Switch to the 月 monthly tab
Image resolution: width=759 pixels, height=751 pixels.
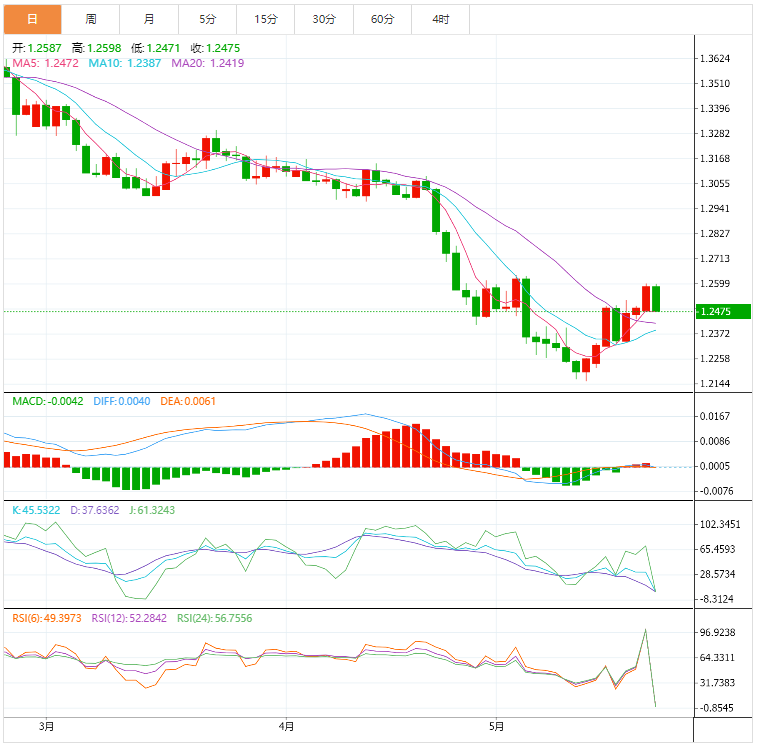[149, 19]
